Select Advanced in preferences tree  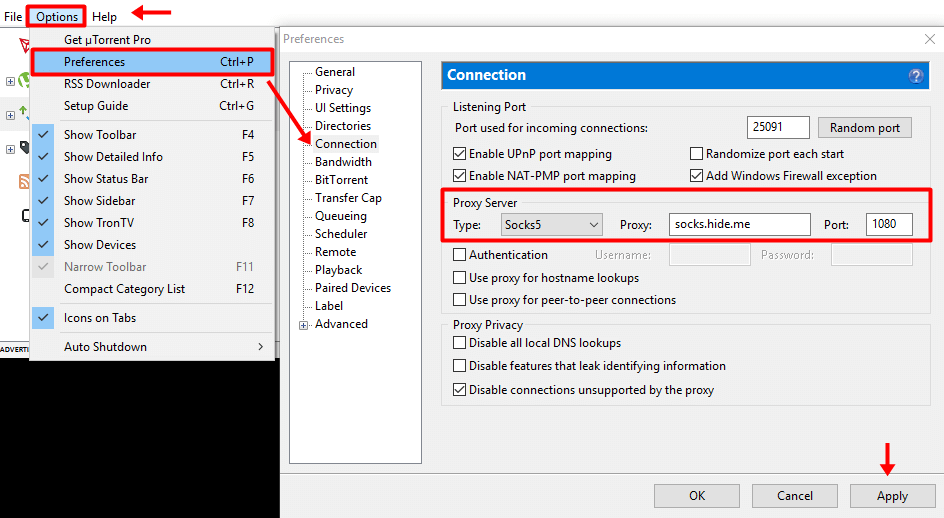tap(341, 324)
